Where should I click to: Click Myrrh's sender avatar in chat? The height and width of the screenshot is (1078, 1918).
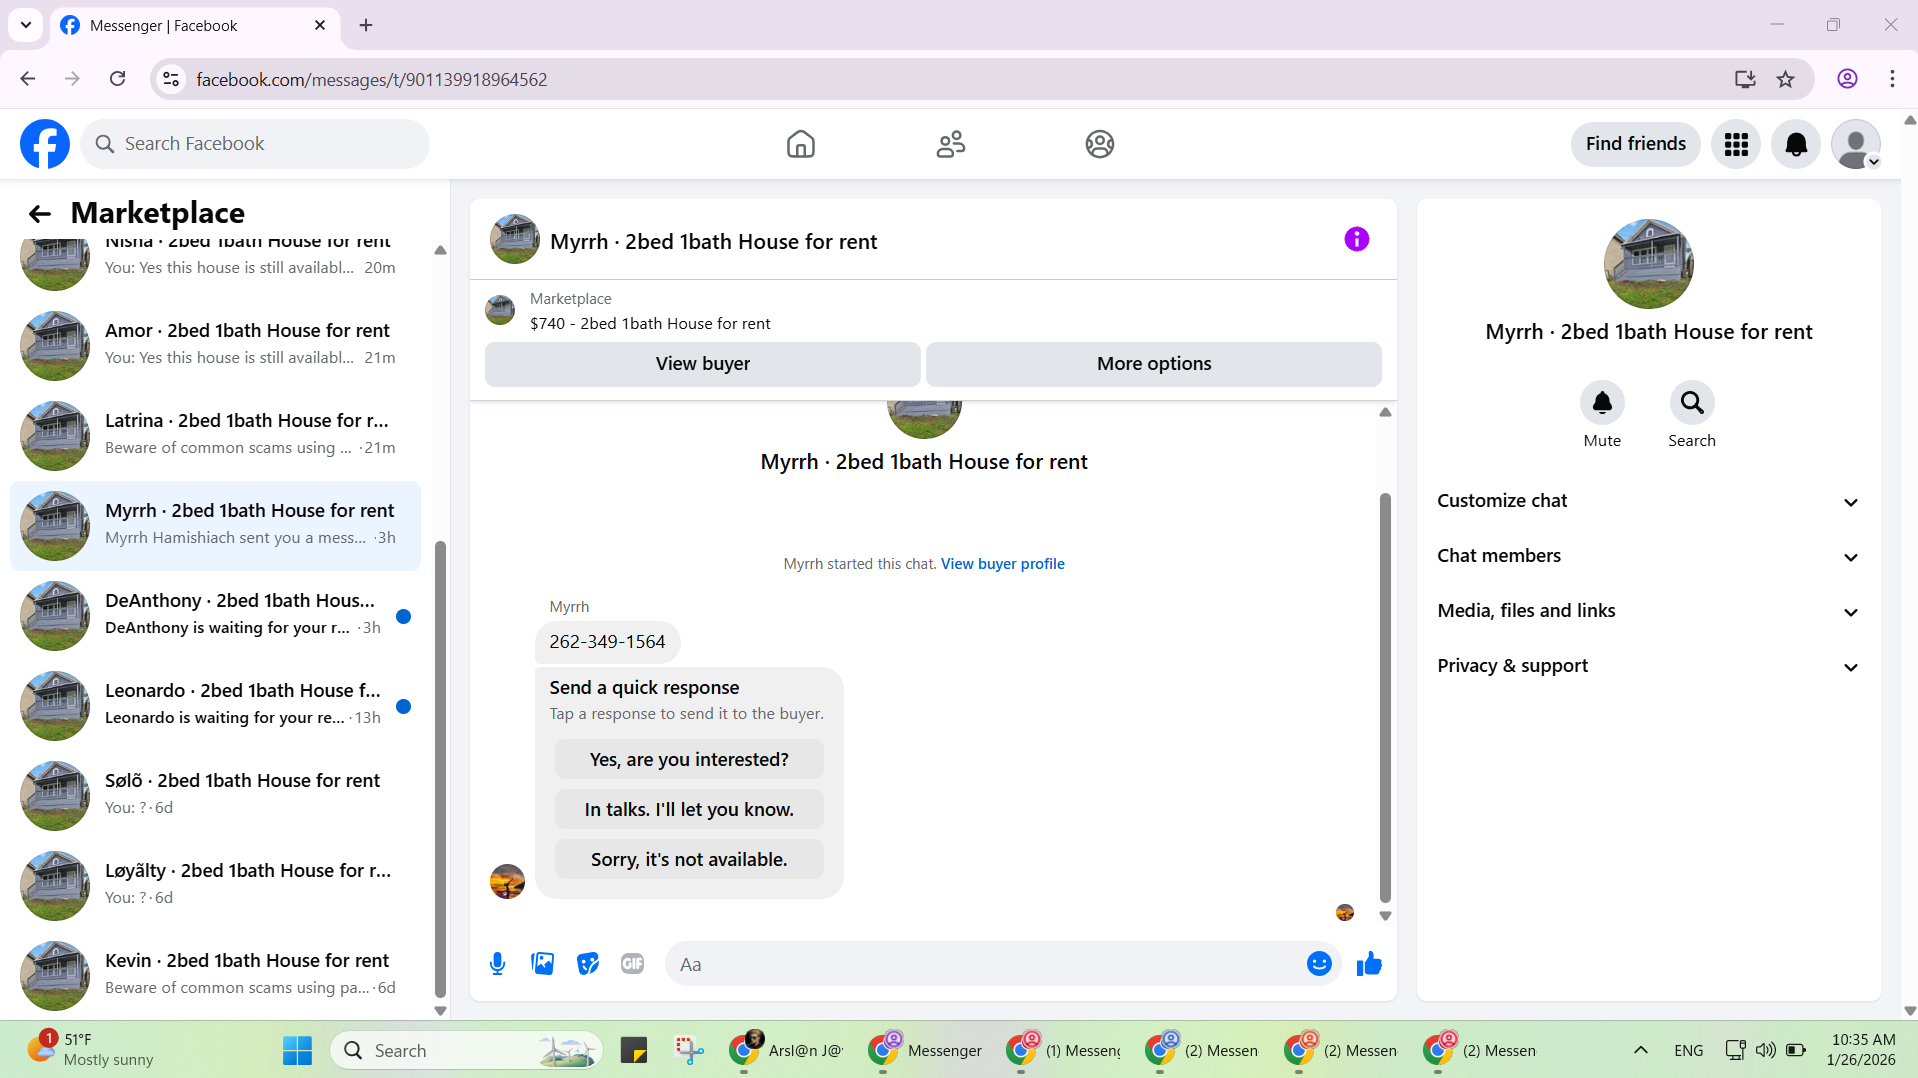[x=507, y=882]
